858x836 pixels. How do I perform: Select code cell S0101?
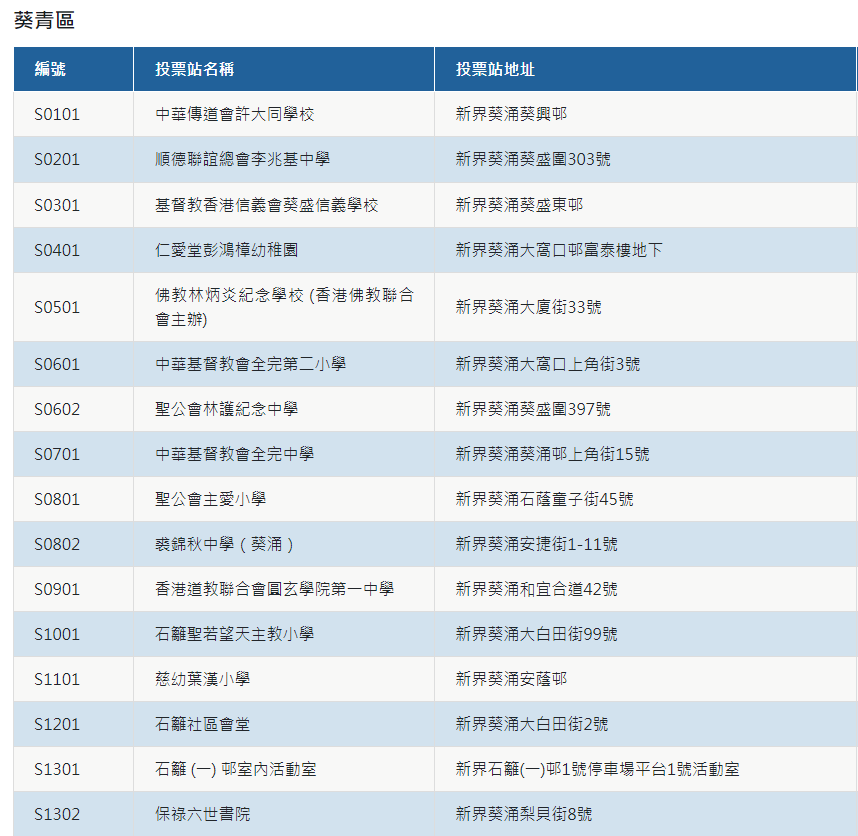[57, 114]
